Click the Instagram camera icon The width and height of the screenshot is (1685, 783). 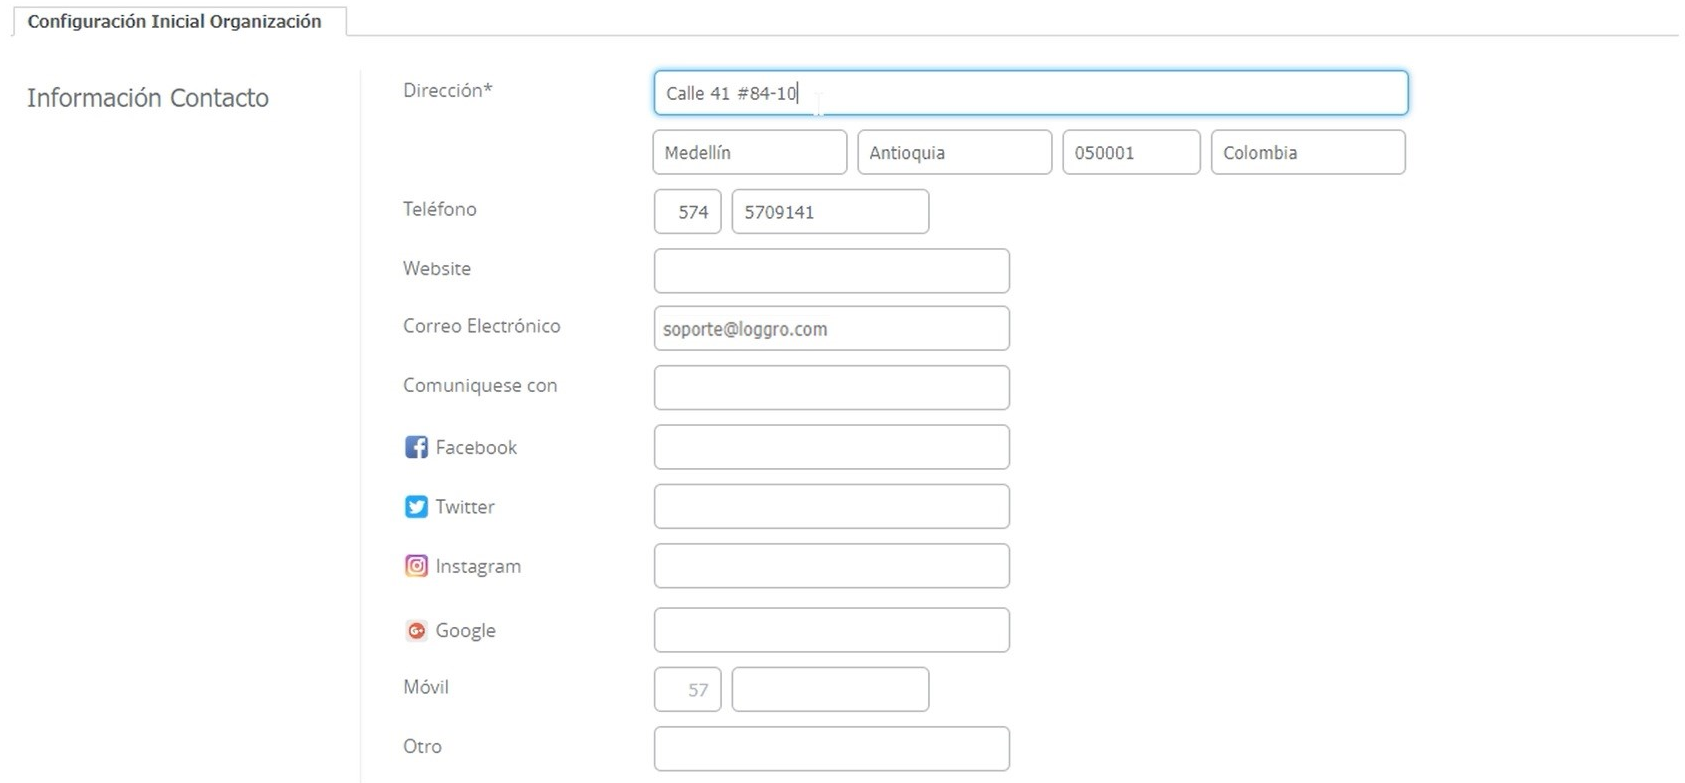tap(416, 566)
